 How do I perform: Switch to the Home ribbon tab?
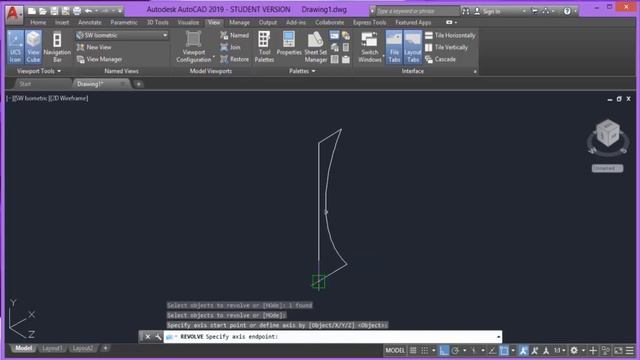[x=38, y=22]
